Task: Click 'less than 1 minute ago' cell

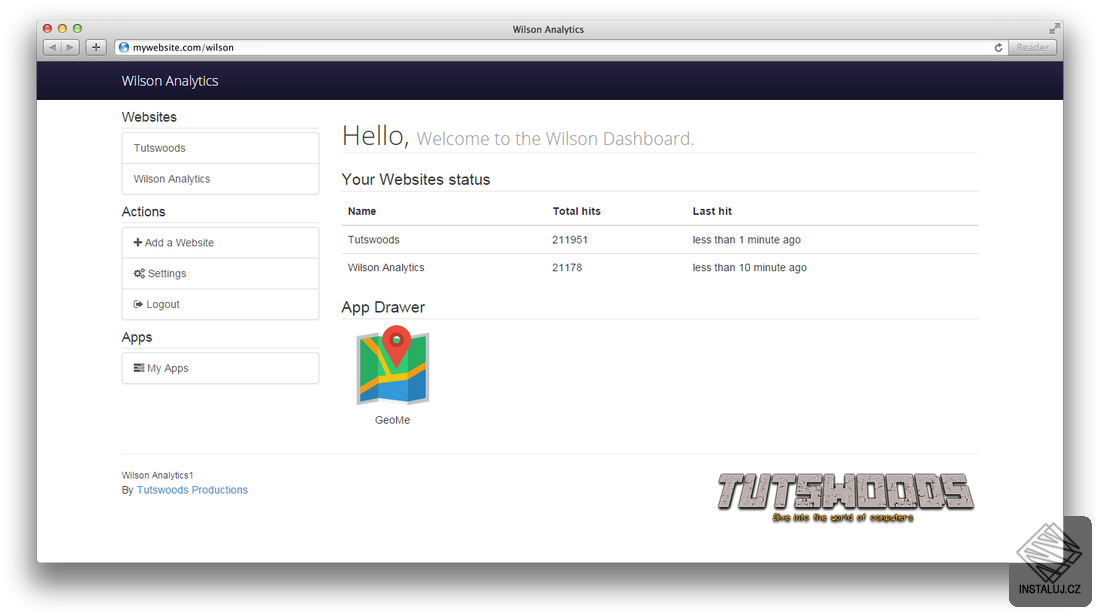Action: tap(746, 239)
